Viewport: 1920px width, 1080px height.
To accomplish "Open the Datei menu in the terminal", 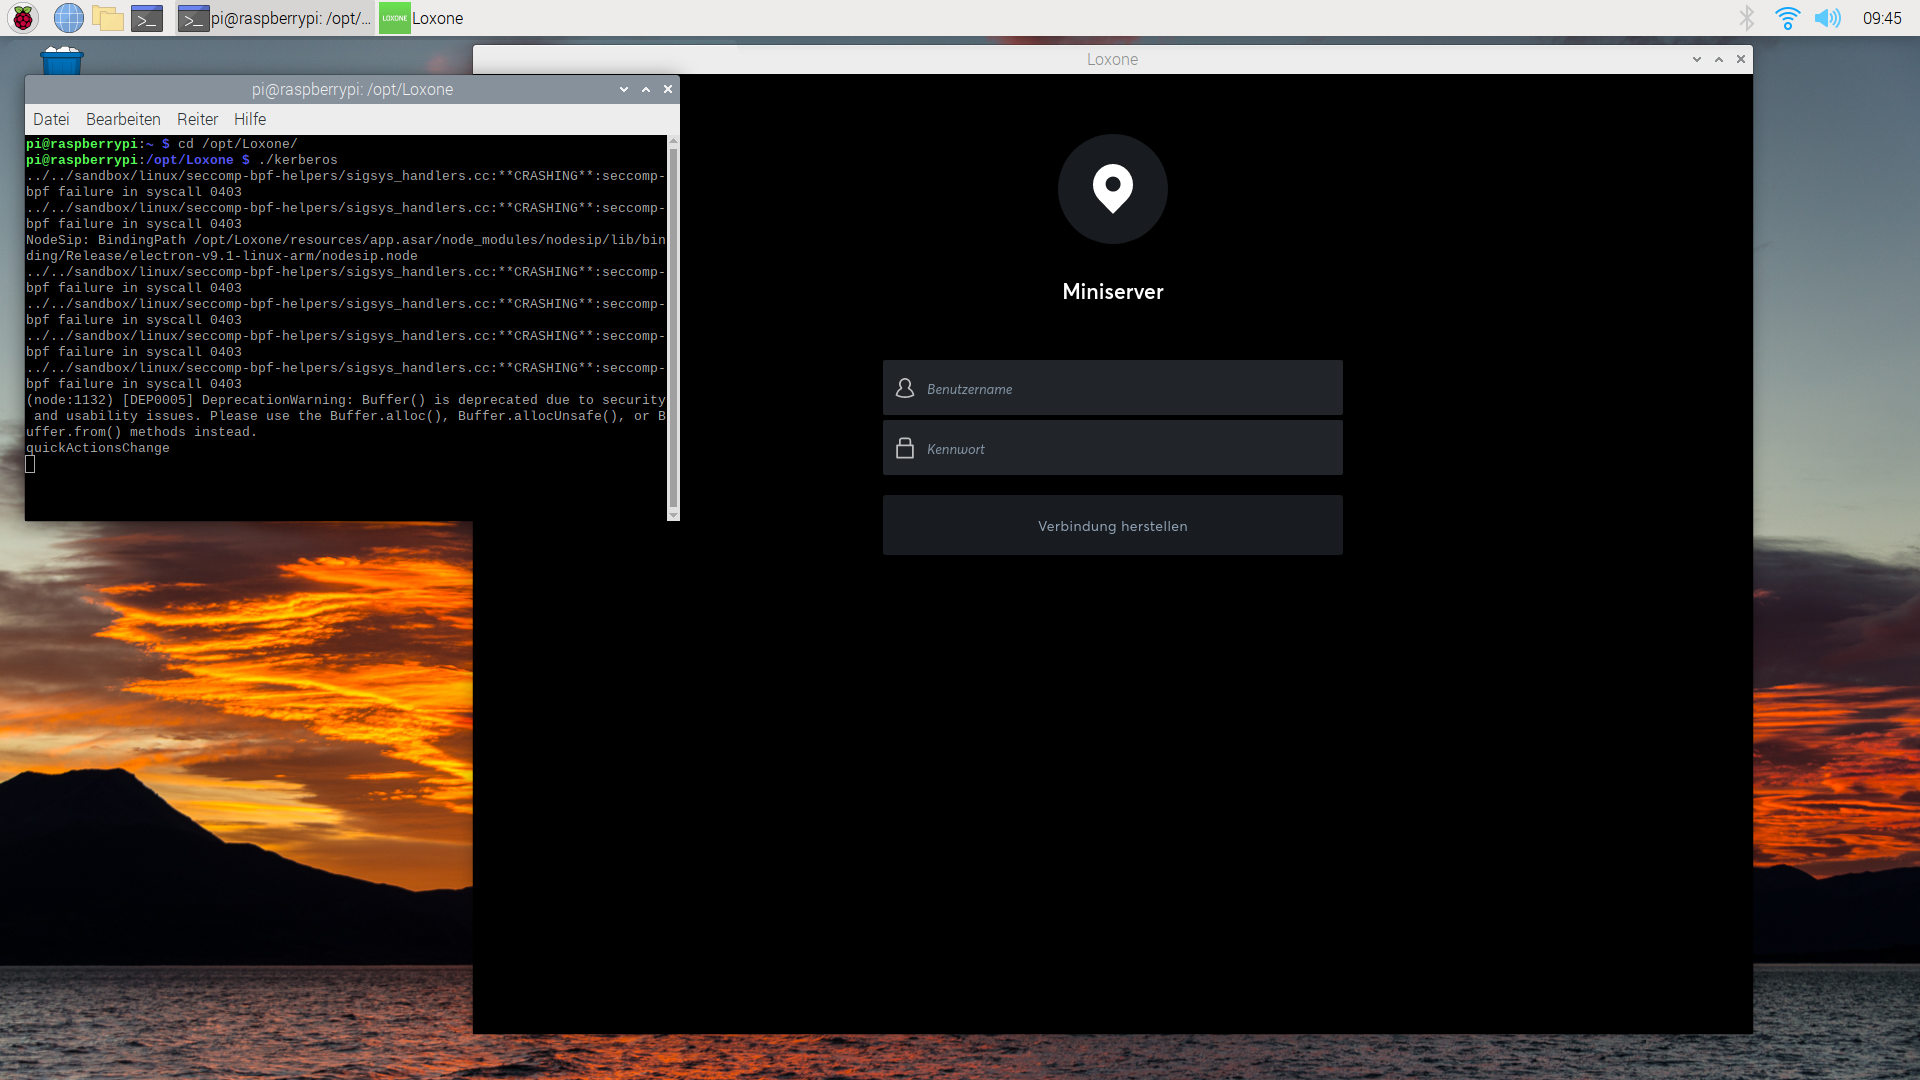I will pyautogui.click(x=51, y=119).
